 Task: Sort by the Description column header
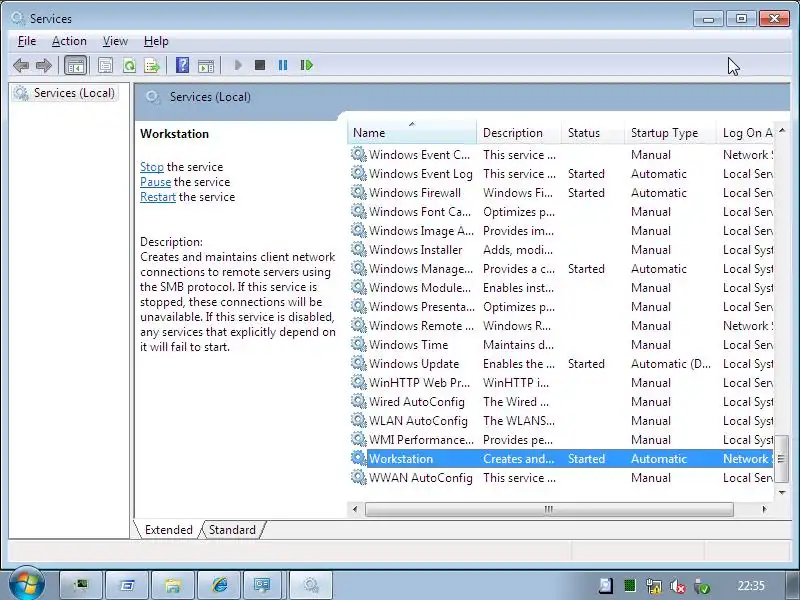(518, 133)
